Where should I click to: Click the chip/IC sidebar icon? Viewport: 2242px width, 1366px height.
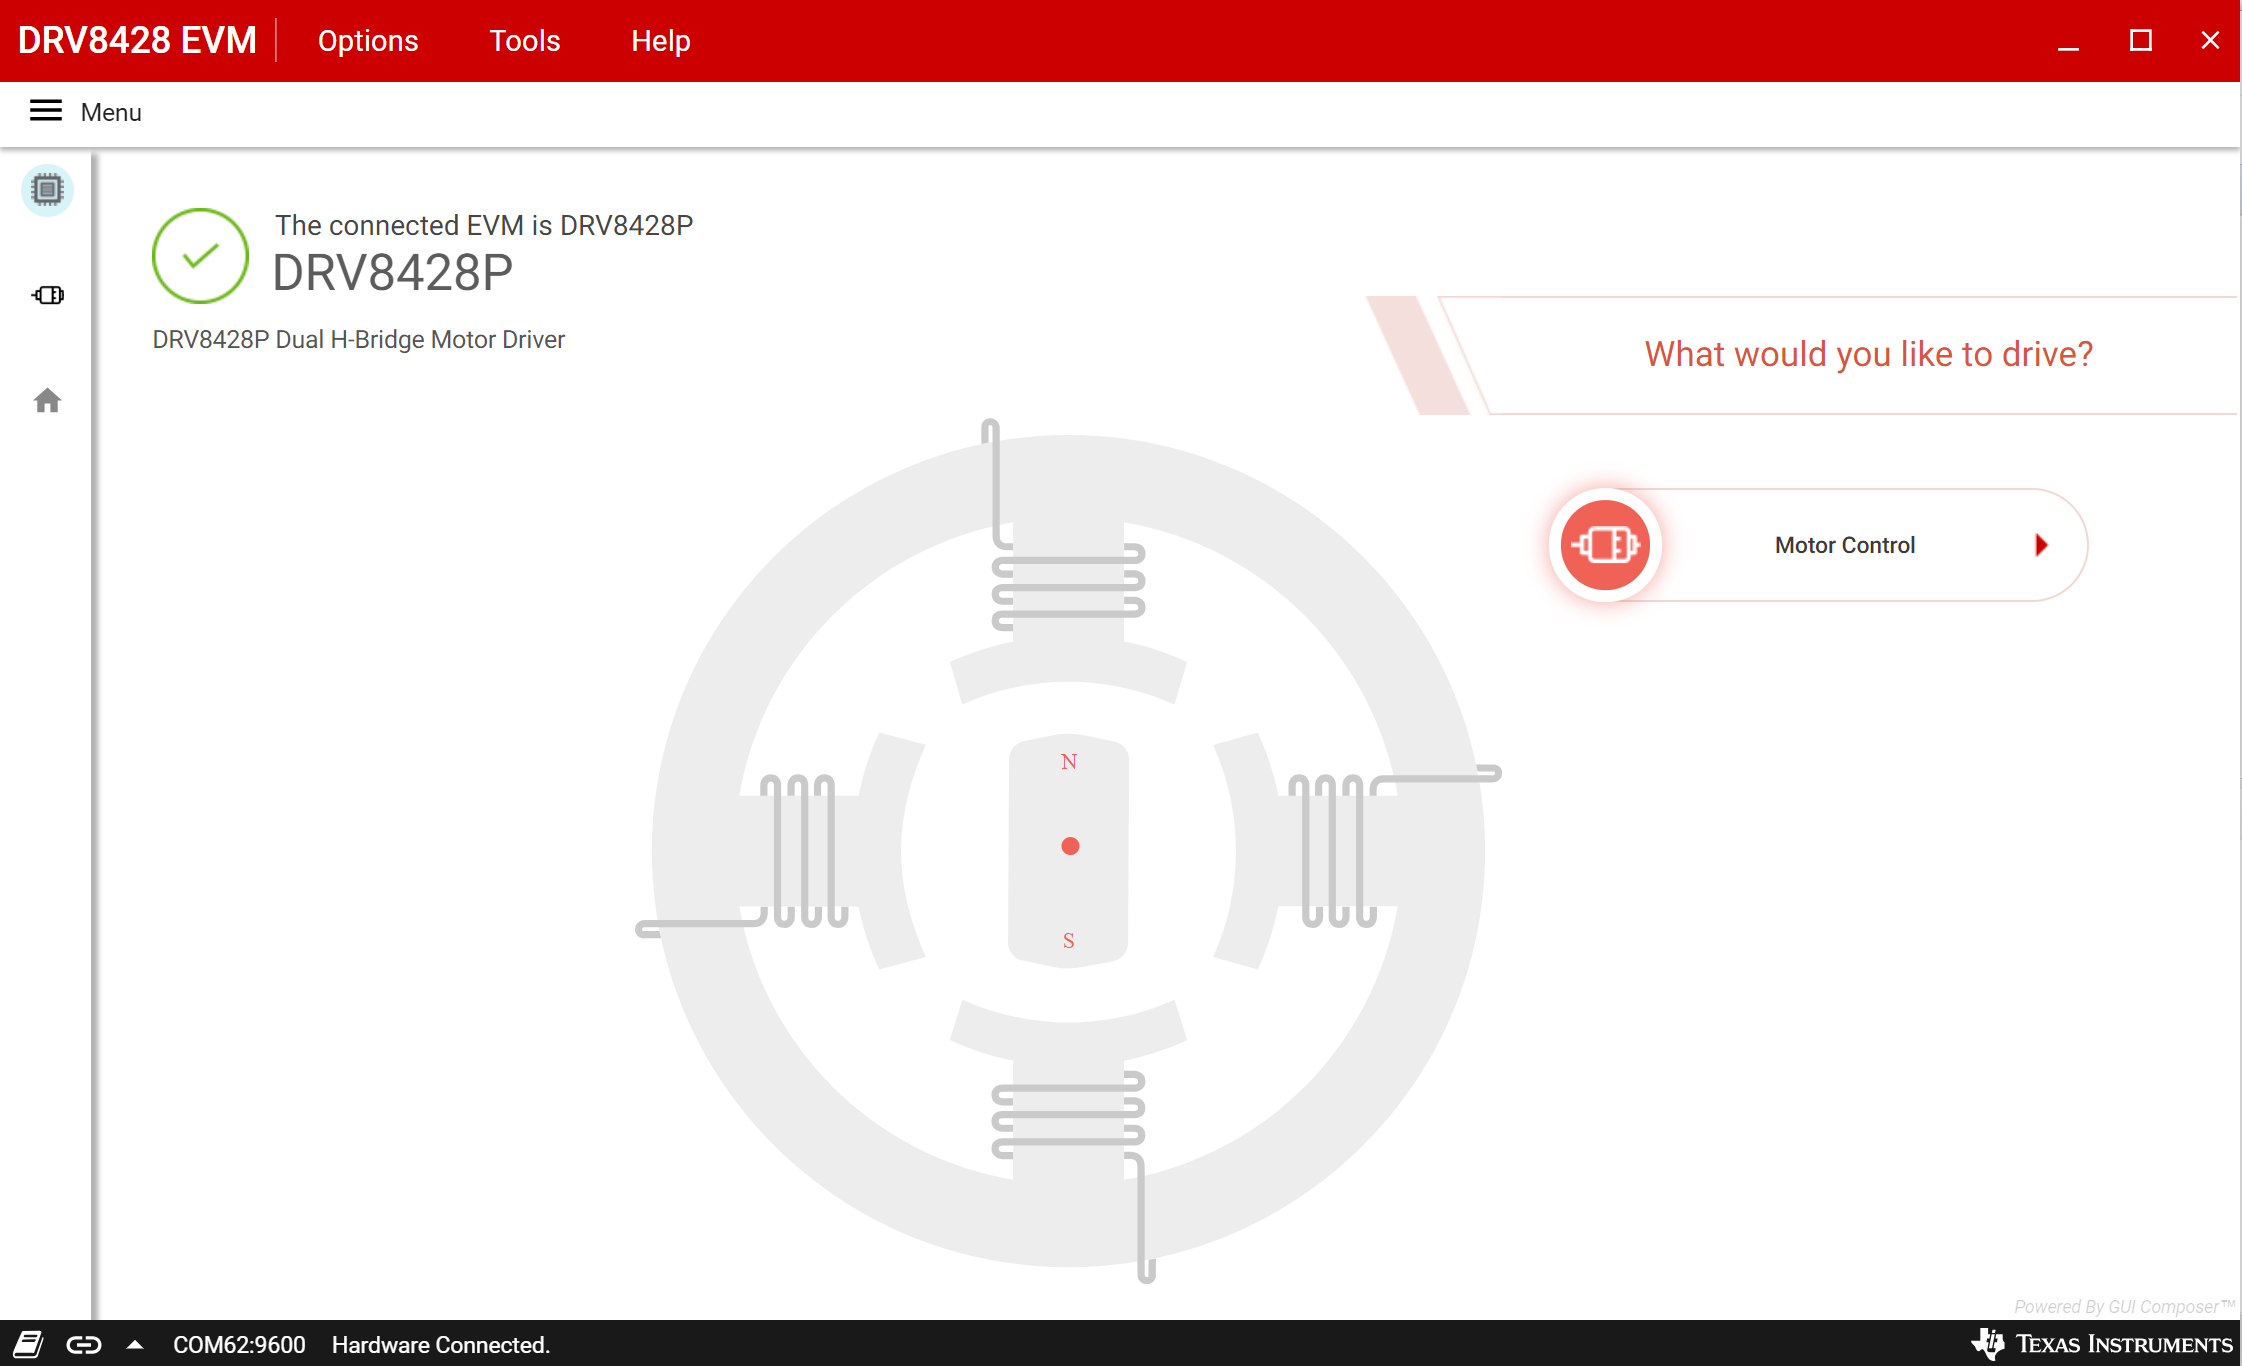(46, 189)
